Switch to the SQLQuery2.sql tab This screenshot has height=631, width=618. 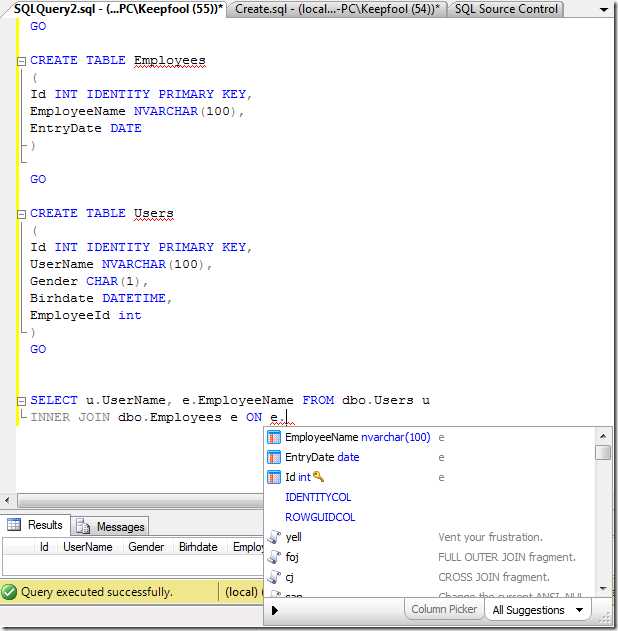117,9
